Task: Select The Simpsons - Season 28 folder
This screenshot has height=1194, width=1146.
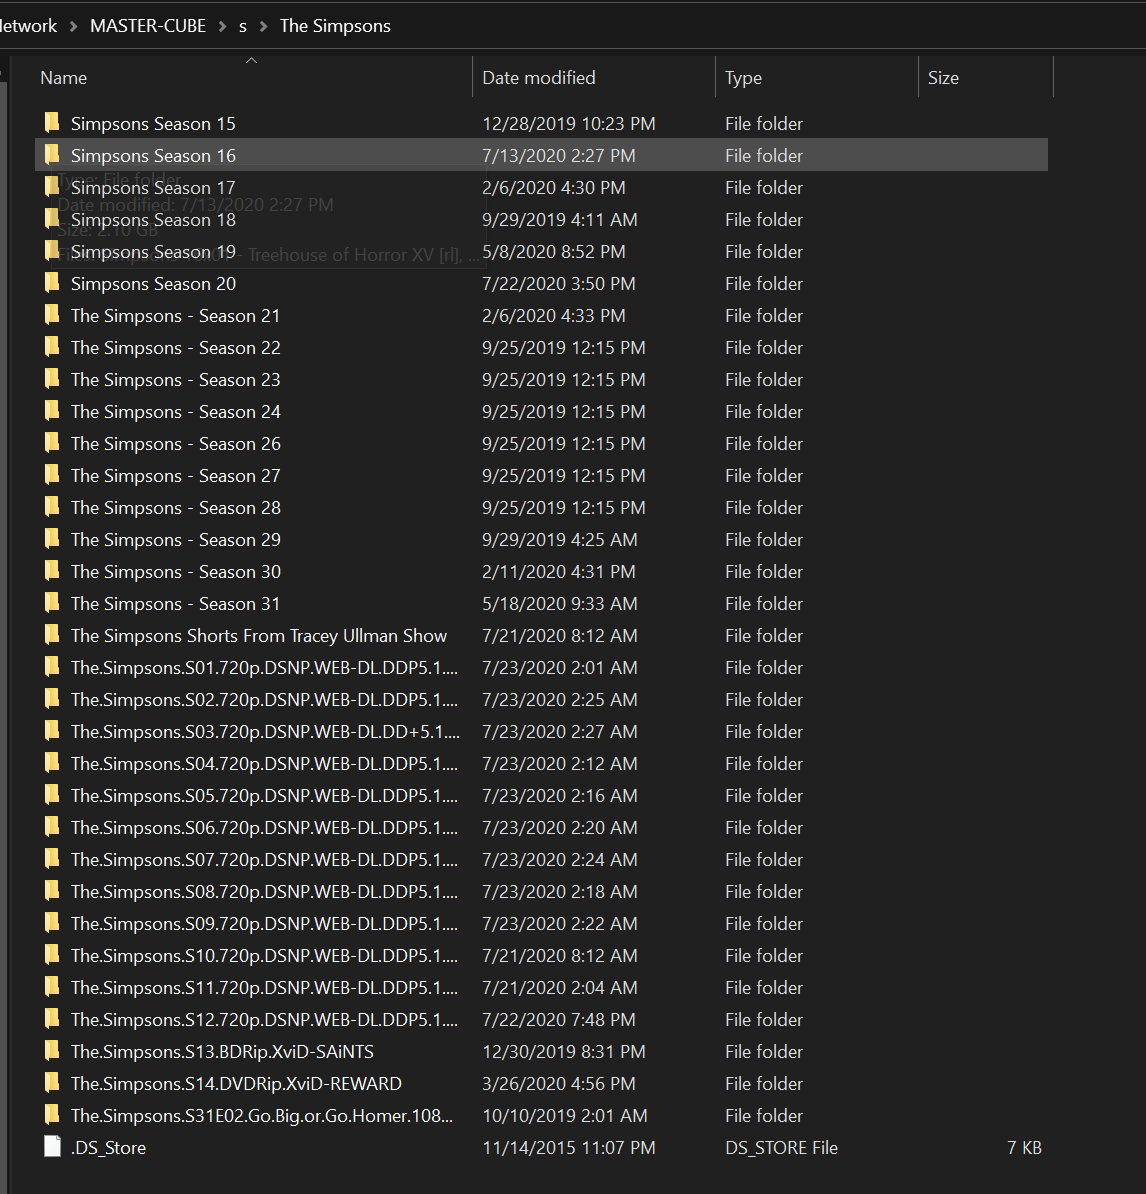Action: pos(176,507)
